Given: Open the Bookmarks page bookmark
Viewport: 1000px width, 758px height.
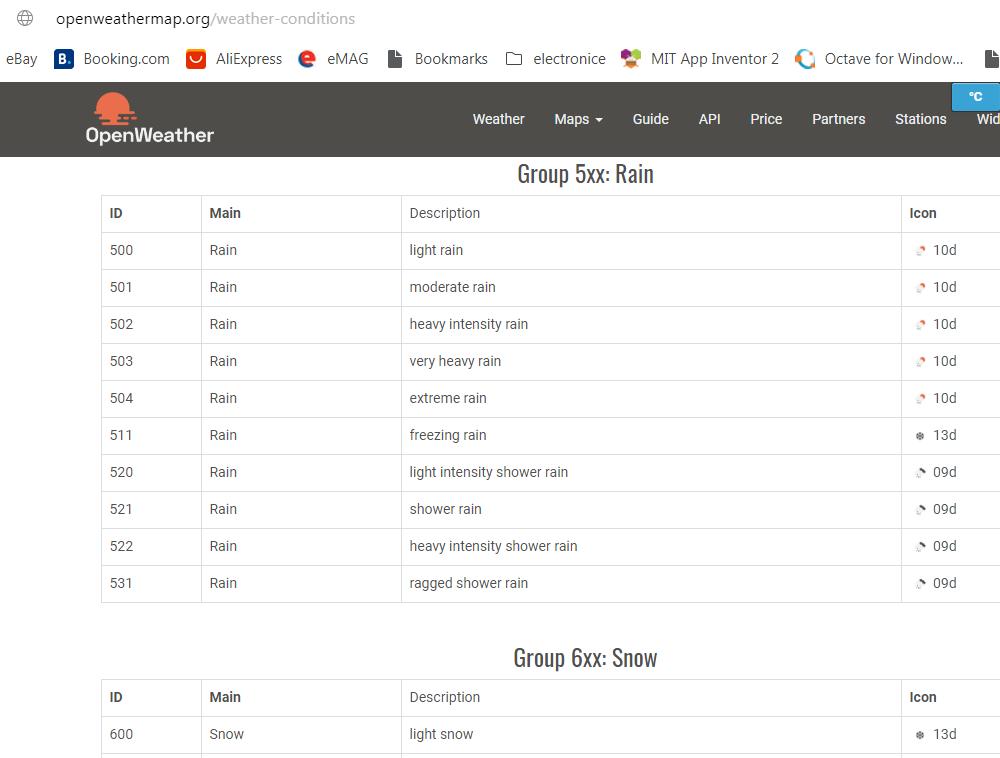Looking at the screenshot, I should [x=438, y=59].
